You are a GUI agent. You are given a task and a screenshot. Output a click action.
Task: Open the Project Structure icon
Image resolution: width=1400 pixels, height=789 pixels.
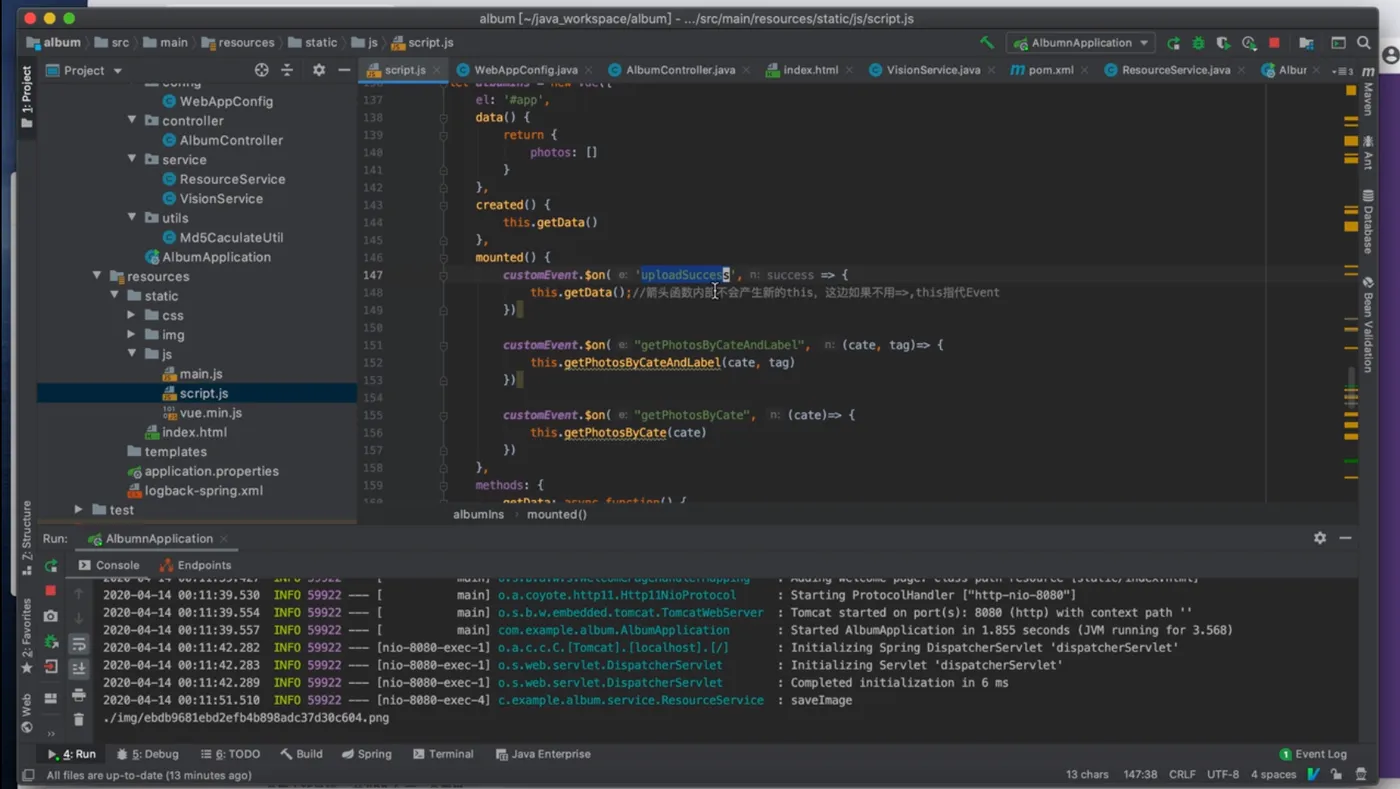click(x=1306, y=43)
